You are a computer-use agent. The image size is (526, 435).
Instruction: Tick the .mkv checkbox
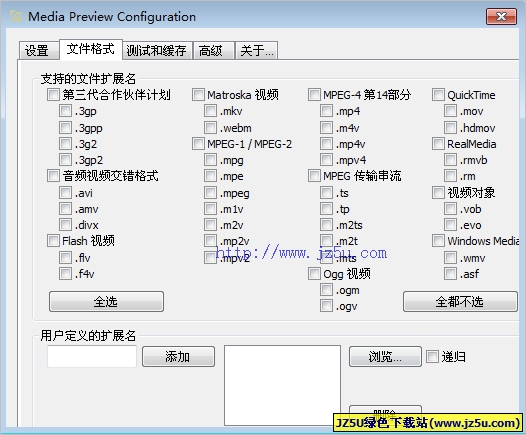210,111
